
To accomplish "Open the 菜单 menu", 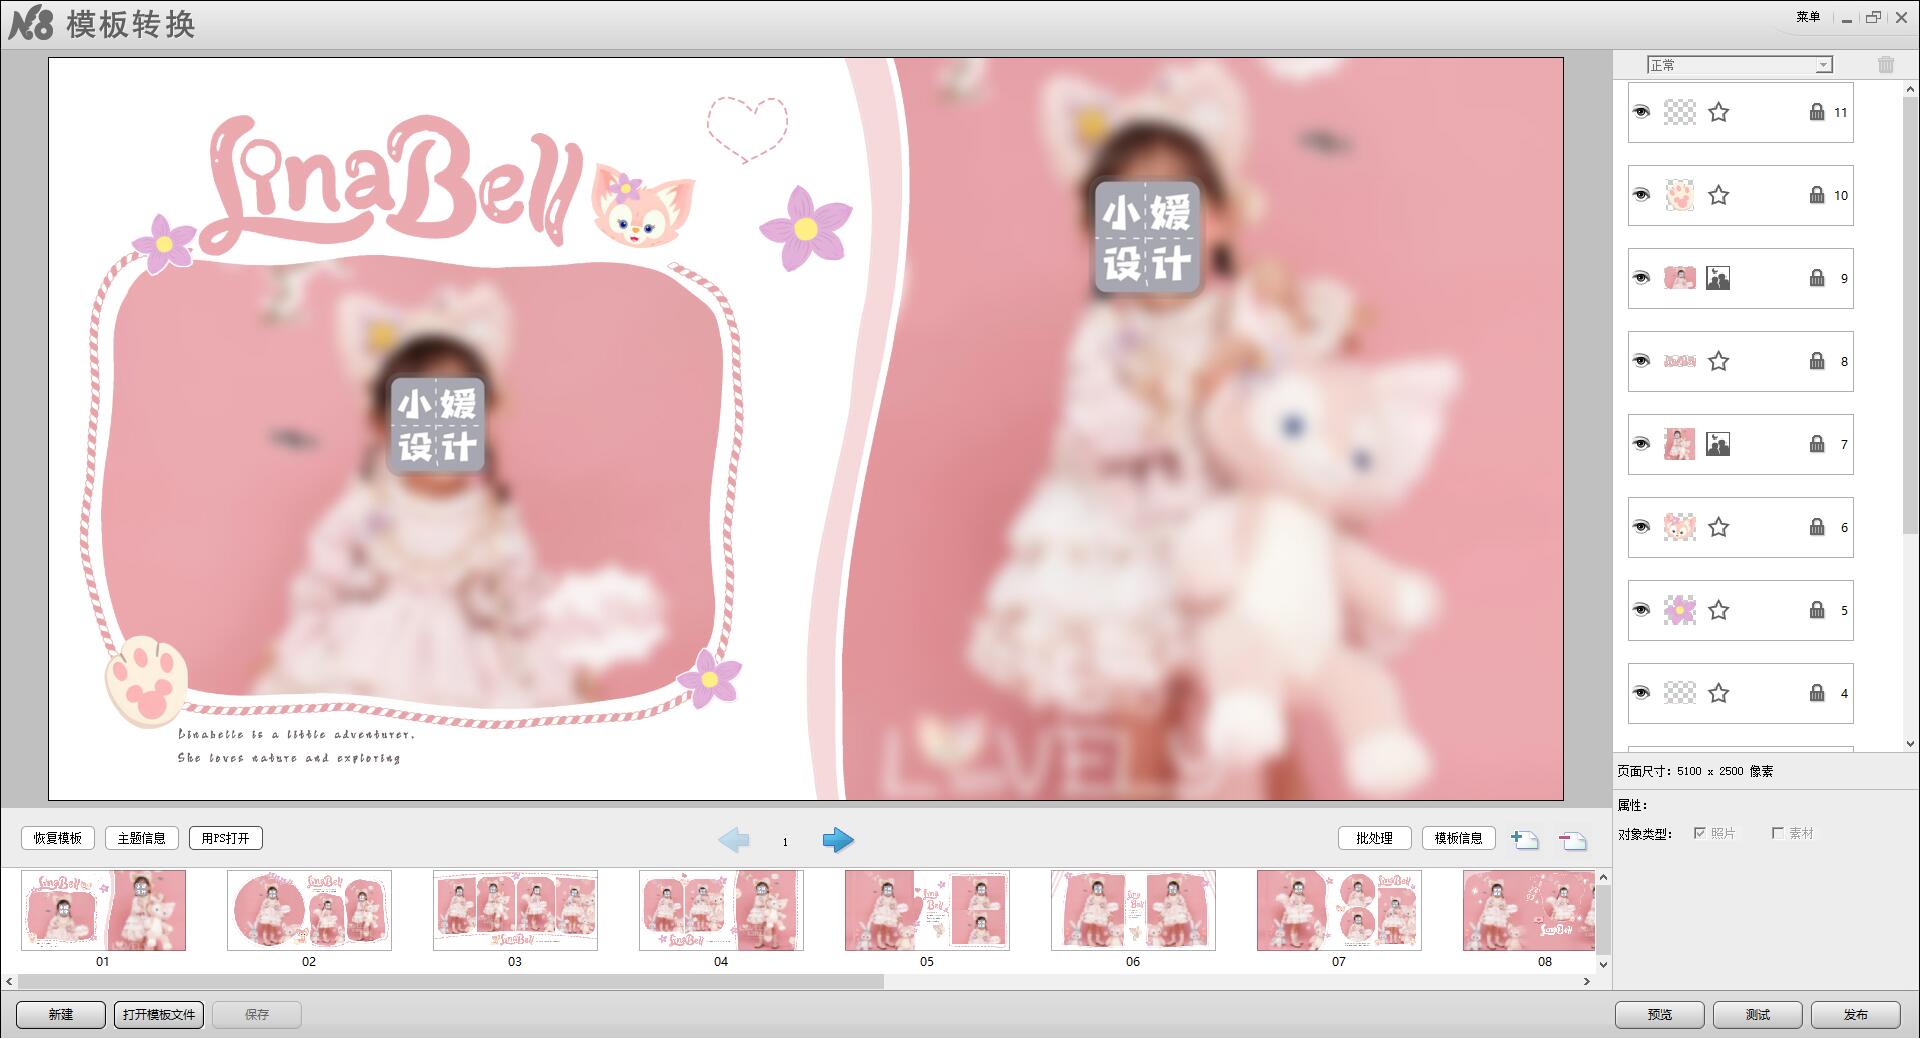I will [x=1808, y=17].
